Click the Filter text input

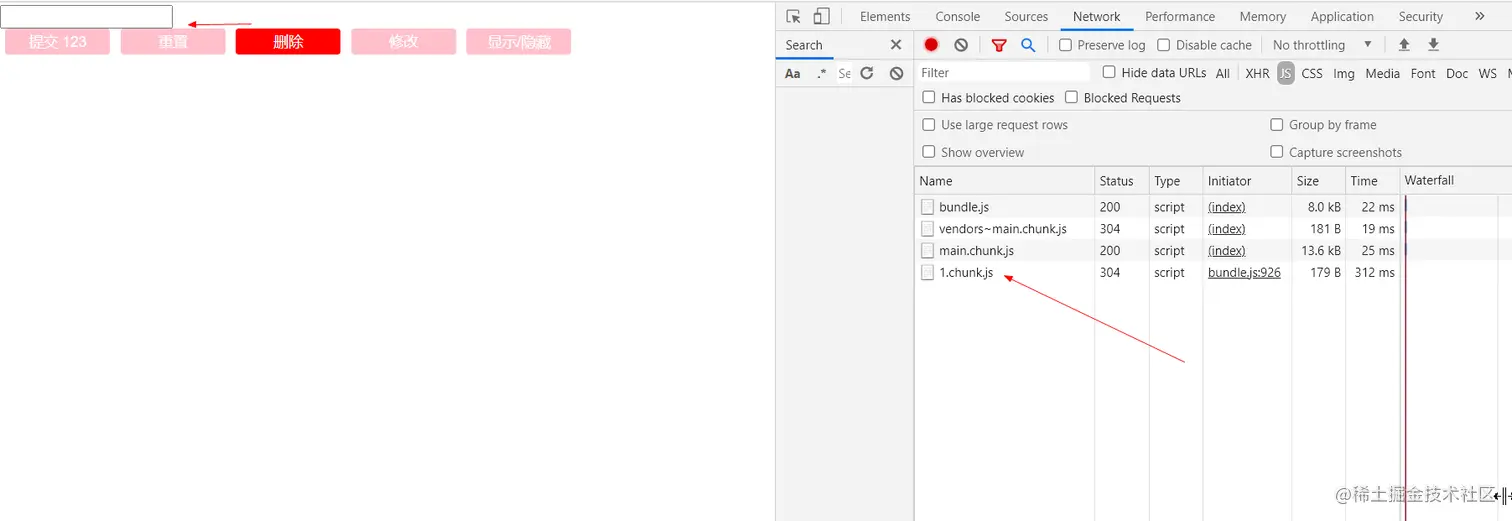tap(1003, 73)
